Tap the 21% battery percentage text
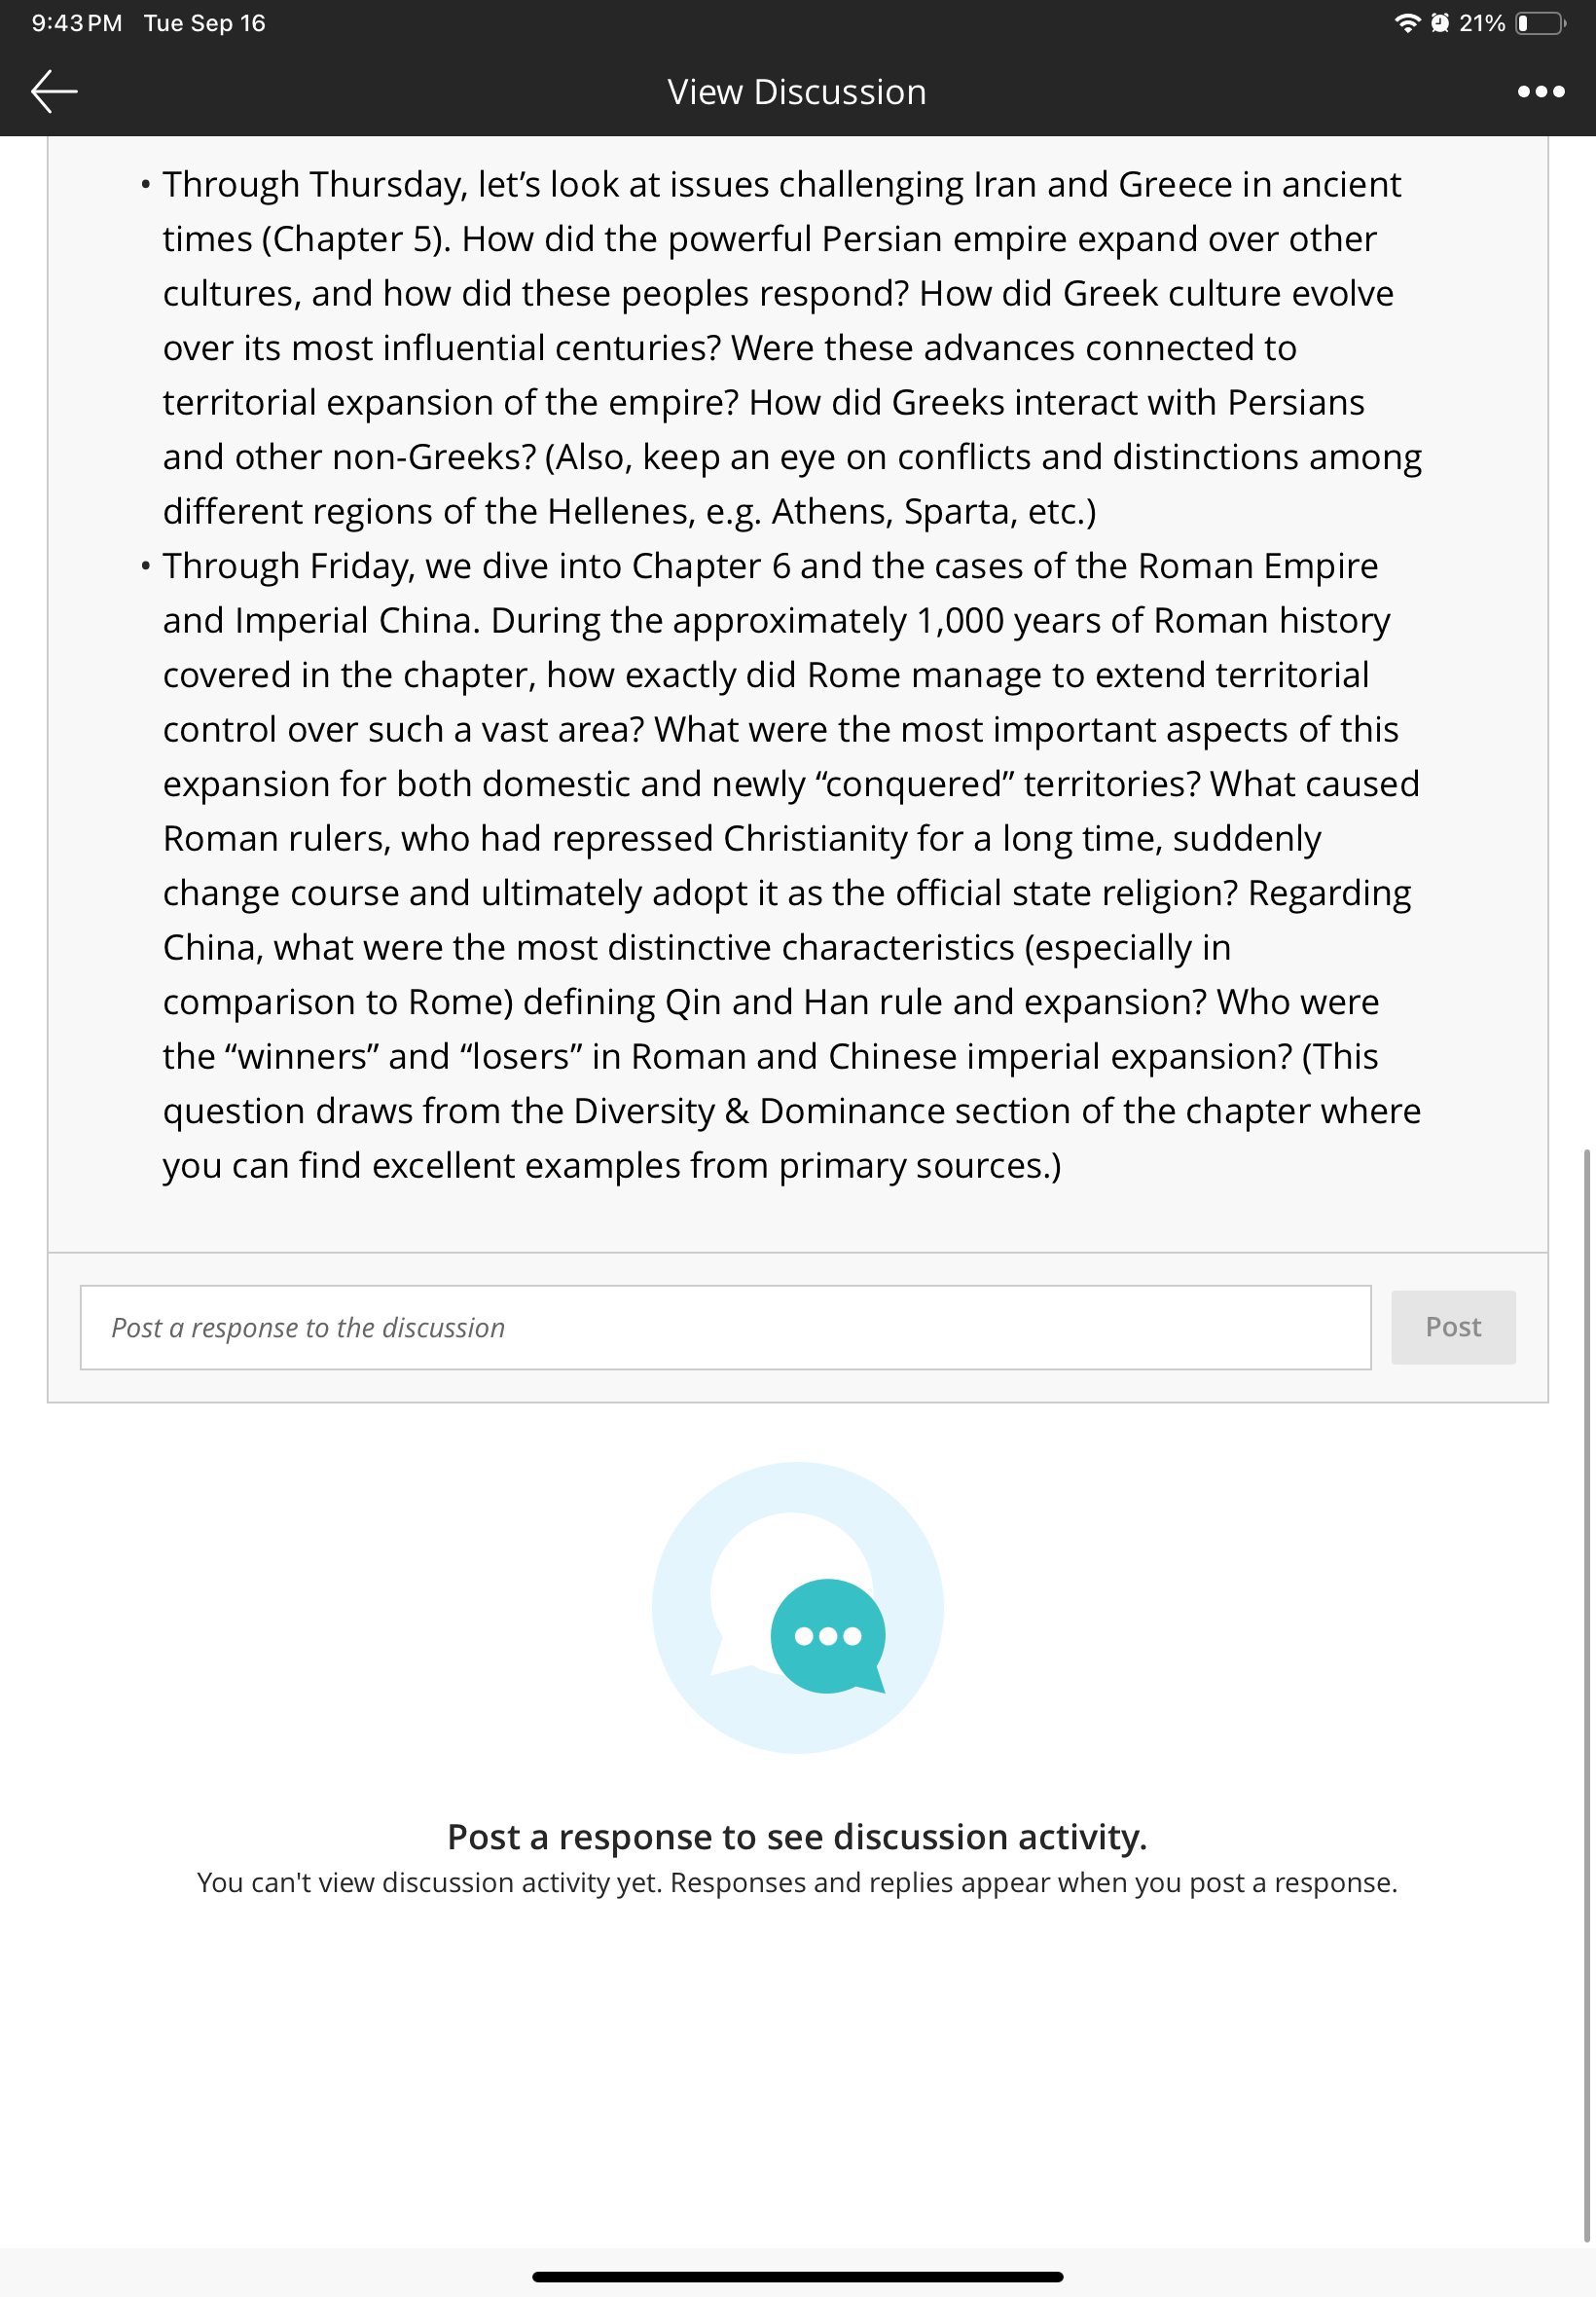 point(1482,23)
